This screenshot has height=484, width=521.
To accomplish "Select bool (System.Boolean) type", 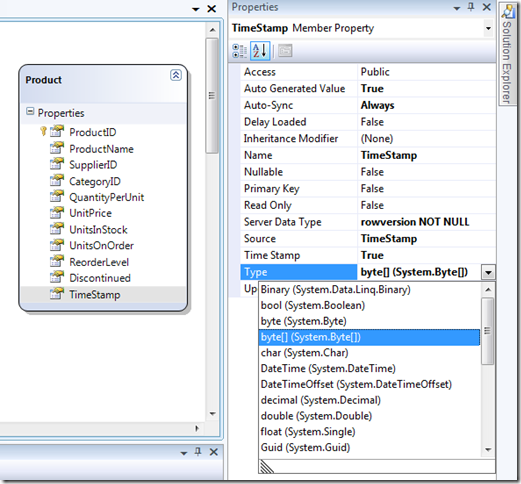I will point(369,305).
